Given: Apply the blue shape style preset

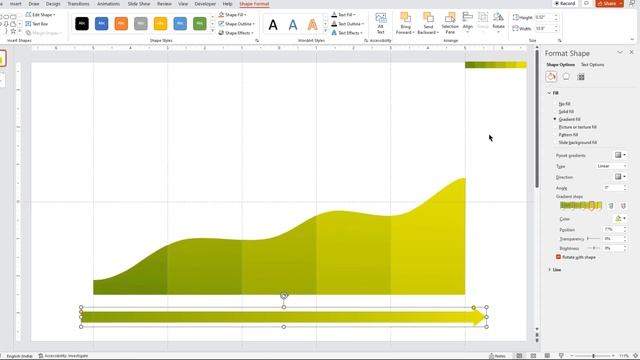Looking at the screenshot, I should coord(101,24).
